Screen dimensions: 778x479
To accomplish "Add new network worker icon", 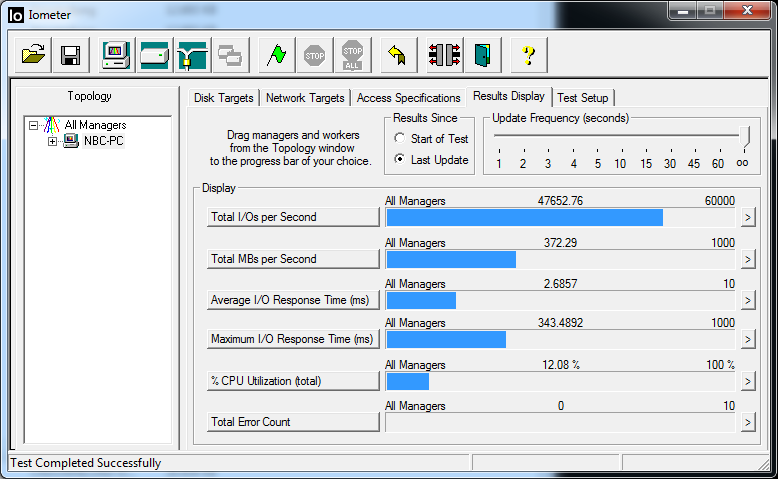I will [193, 55].
